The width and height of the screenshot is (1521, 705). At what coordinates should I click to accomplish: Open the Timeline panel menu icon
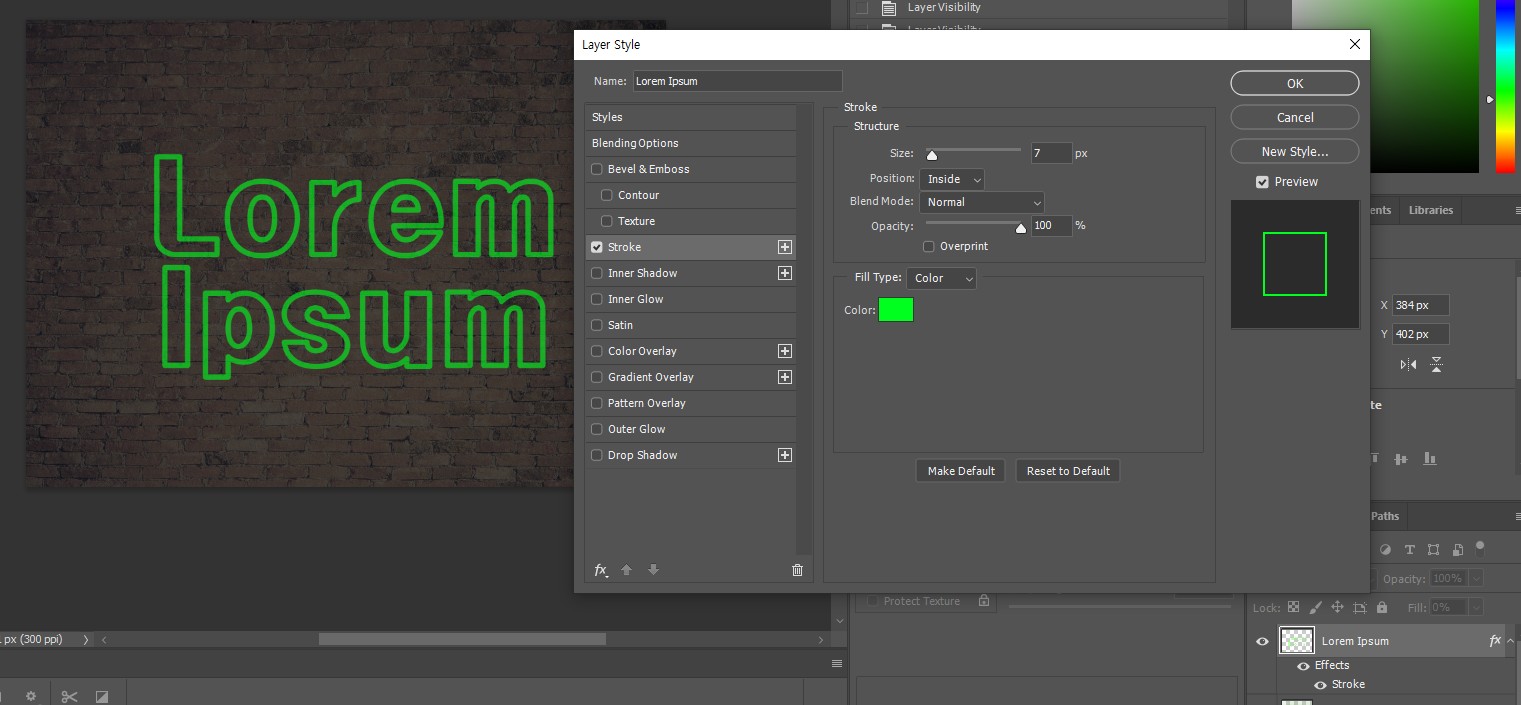pyautogui.click(x=837, y=664)
